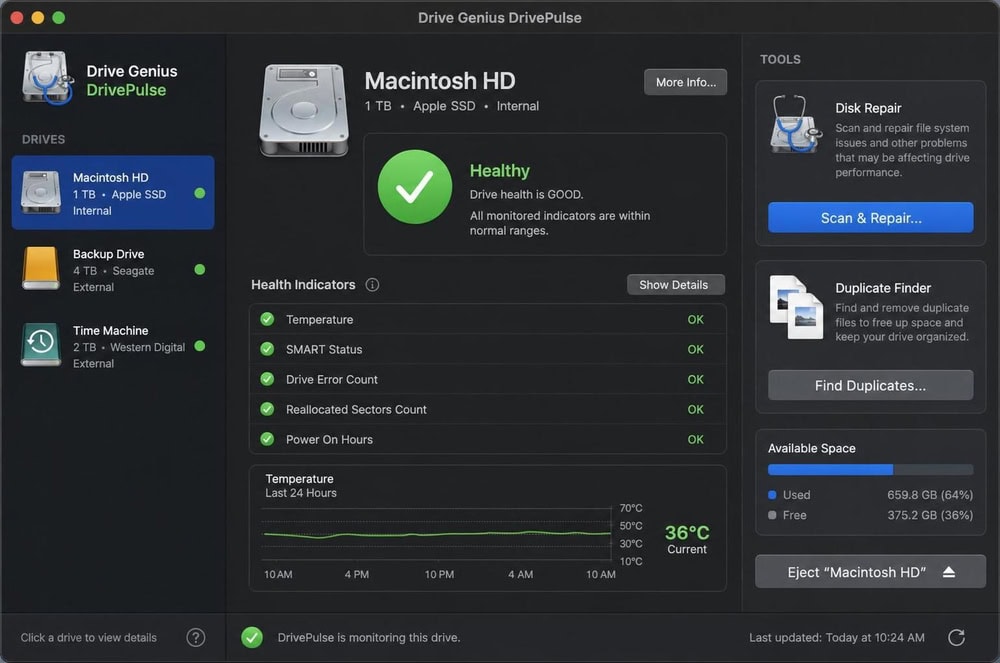Open More Info for Macintosh HD
This screenshot has width=1000, height=663.
[686, 82]
